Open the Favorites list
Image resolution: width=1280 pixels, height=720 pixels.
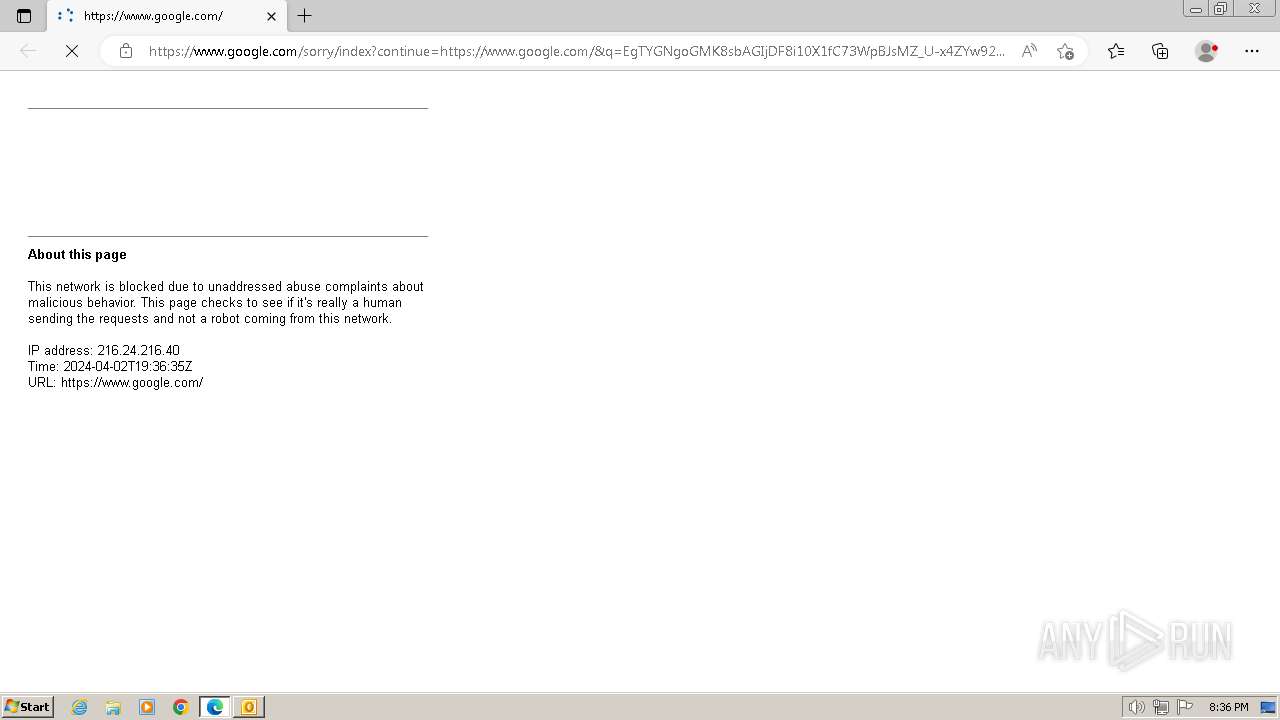click(1116, 51)
